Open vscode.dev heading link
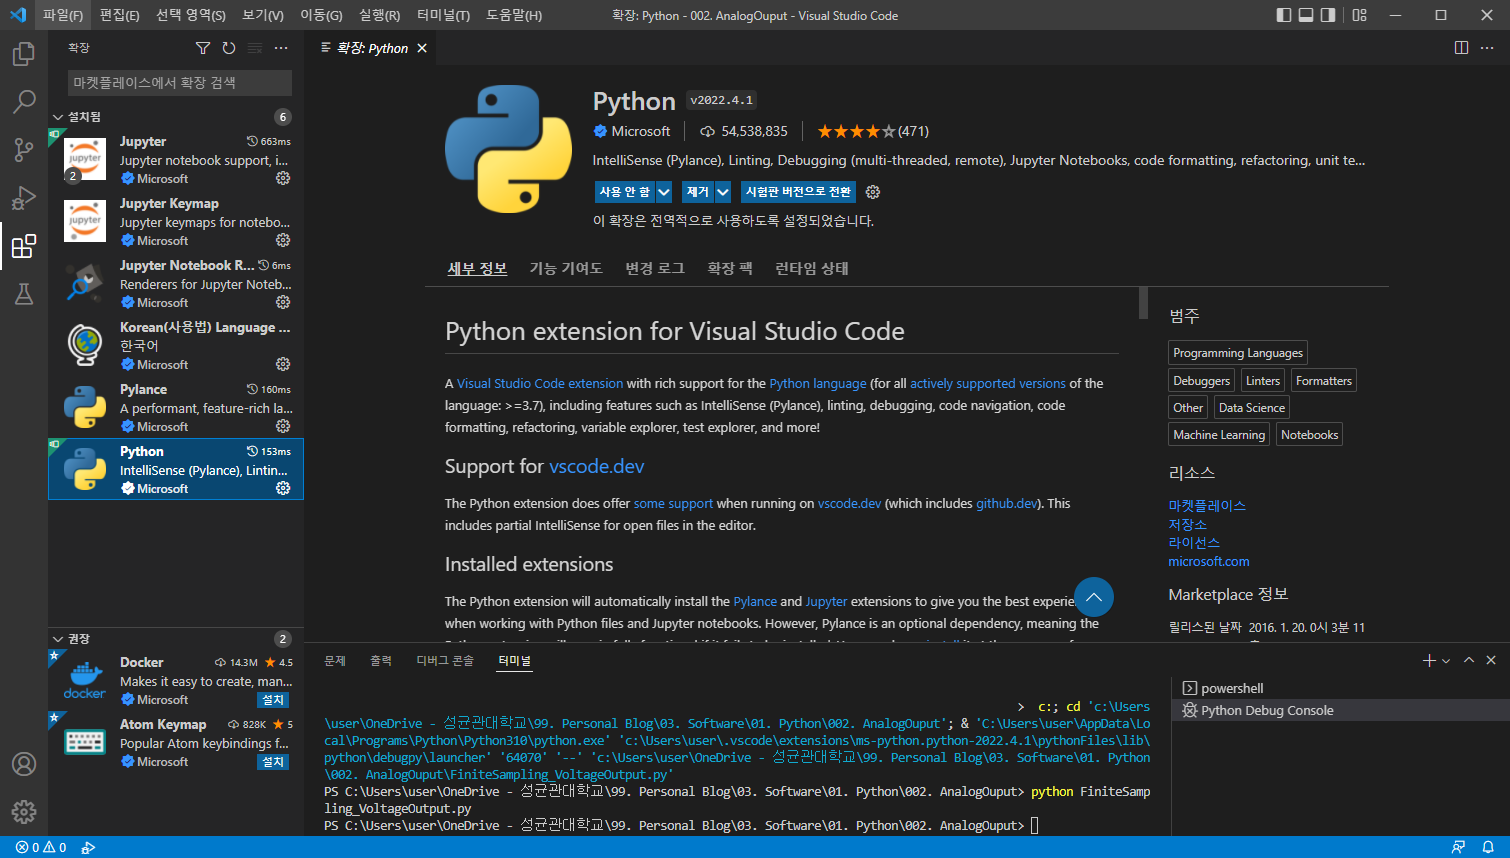1510x858 pixels. pos(596,466)
